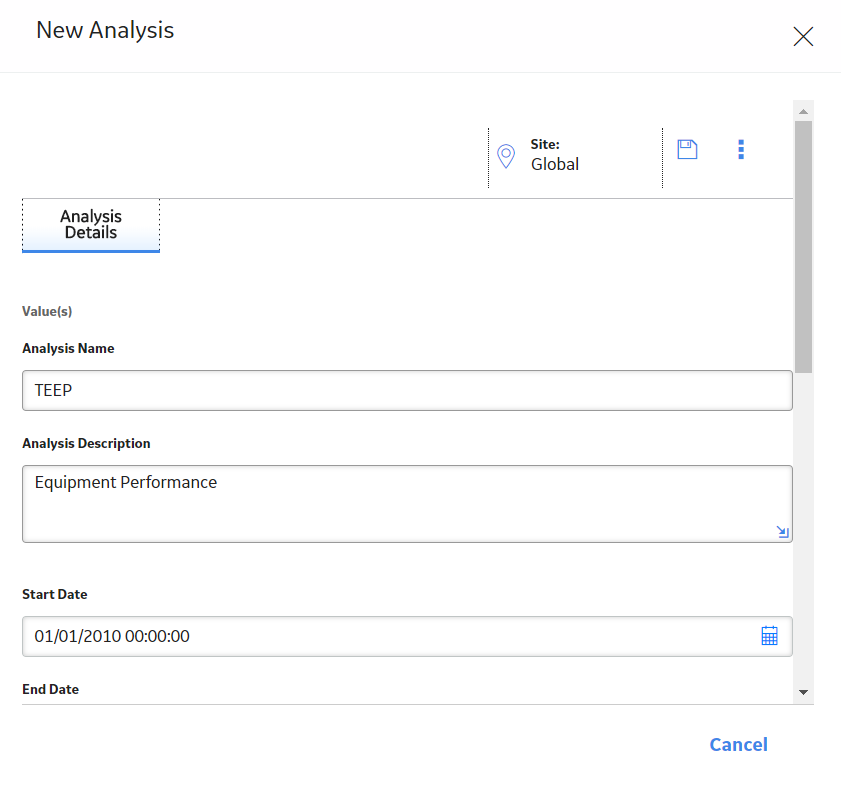Cancel the new analysis
The height and width of the screenshot is (787, 841).
coord(738,744)
